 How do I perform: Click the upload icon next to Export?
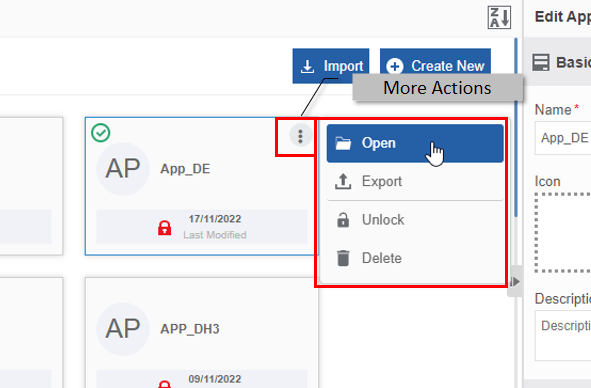click(343, 181)
